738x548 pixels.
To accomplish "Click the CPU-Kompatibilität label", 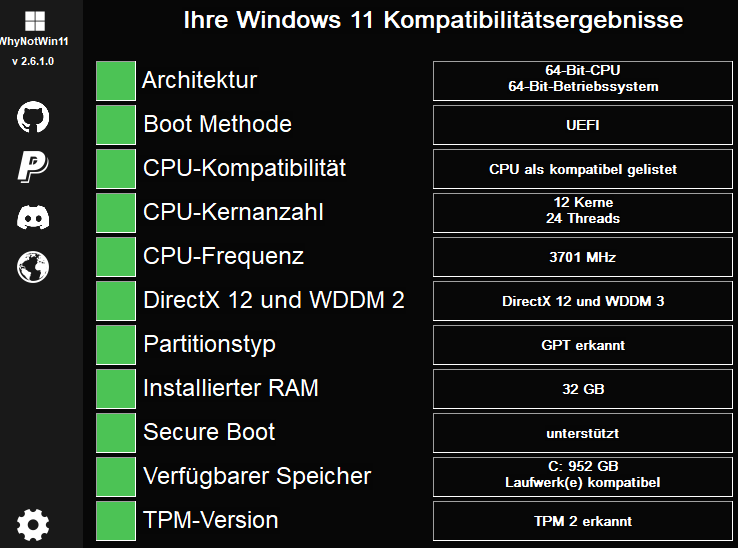I will (x=244, y=168).
